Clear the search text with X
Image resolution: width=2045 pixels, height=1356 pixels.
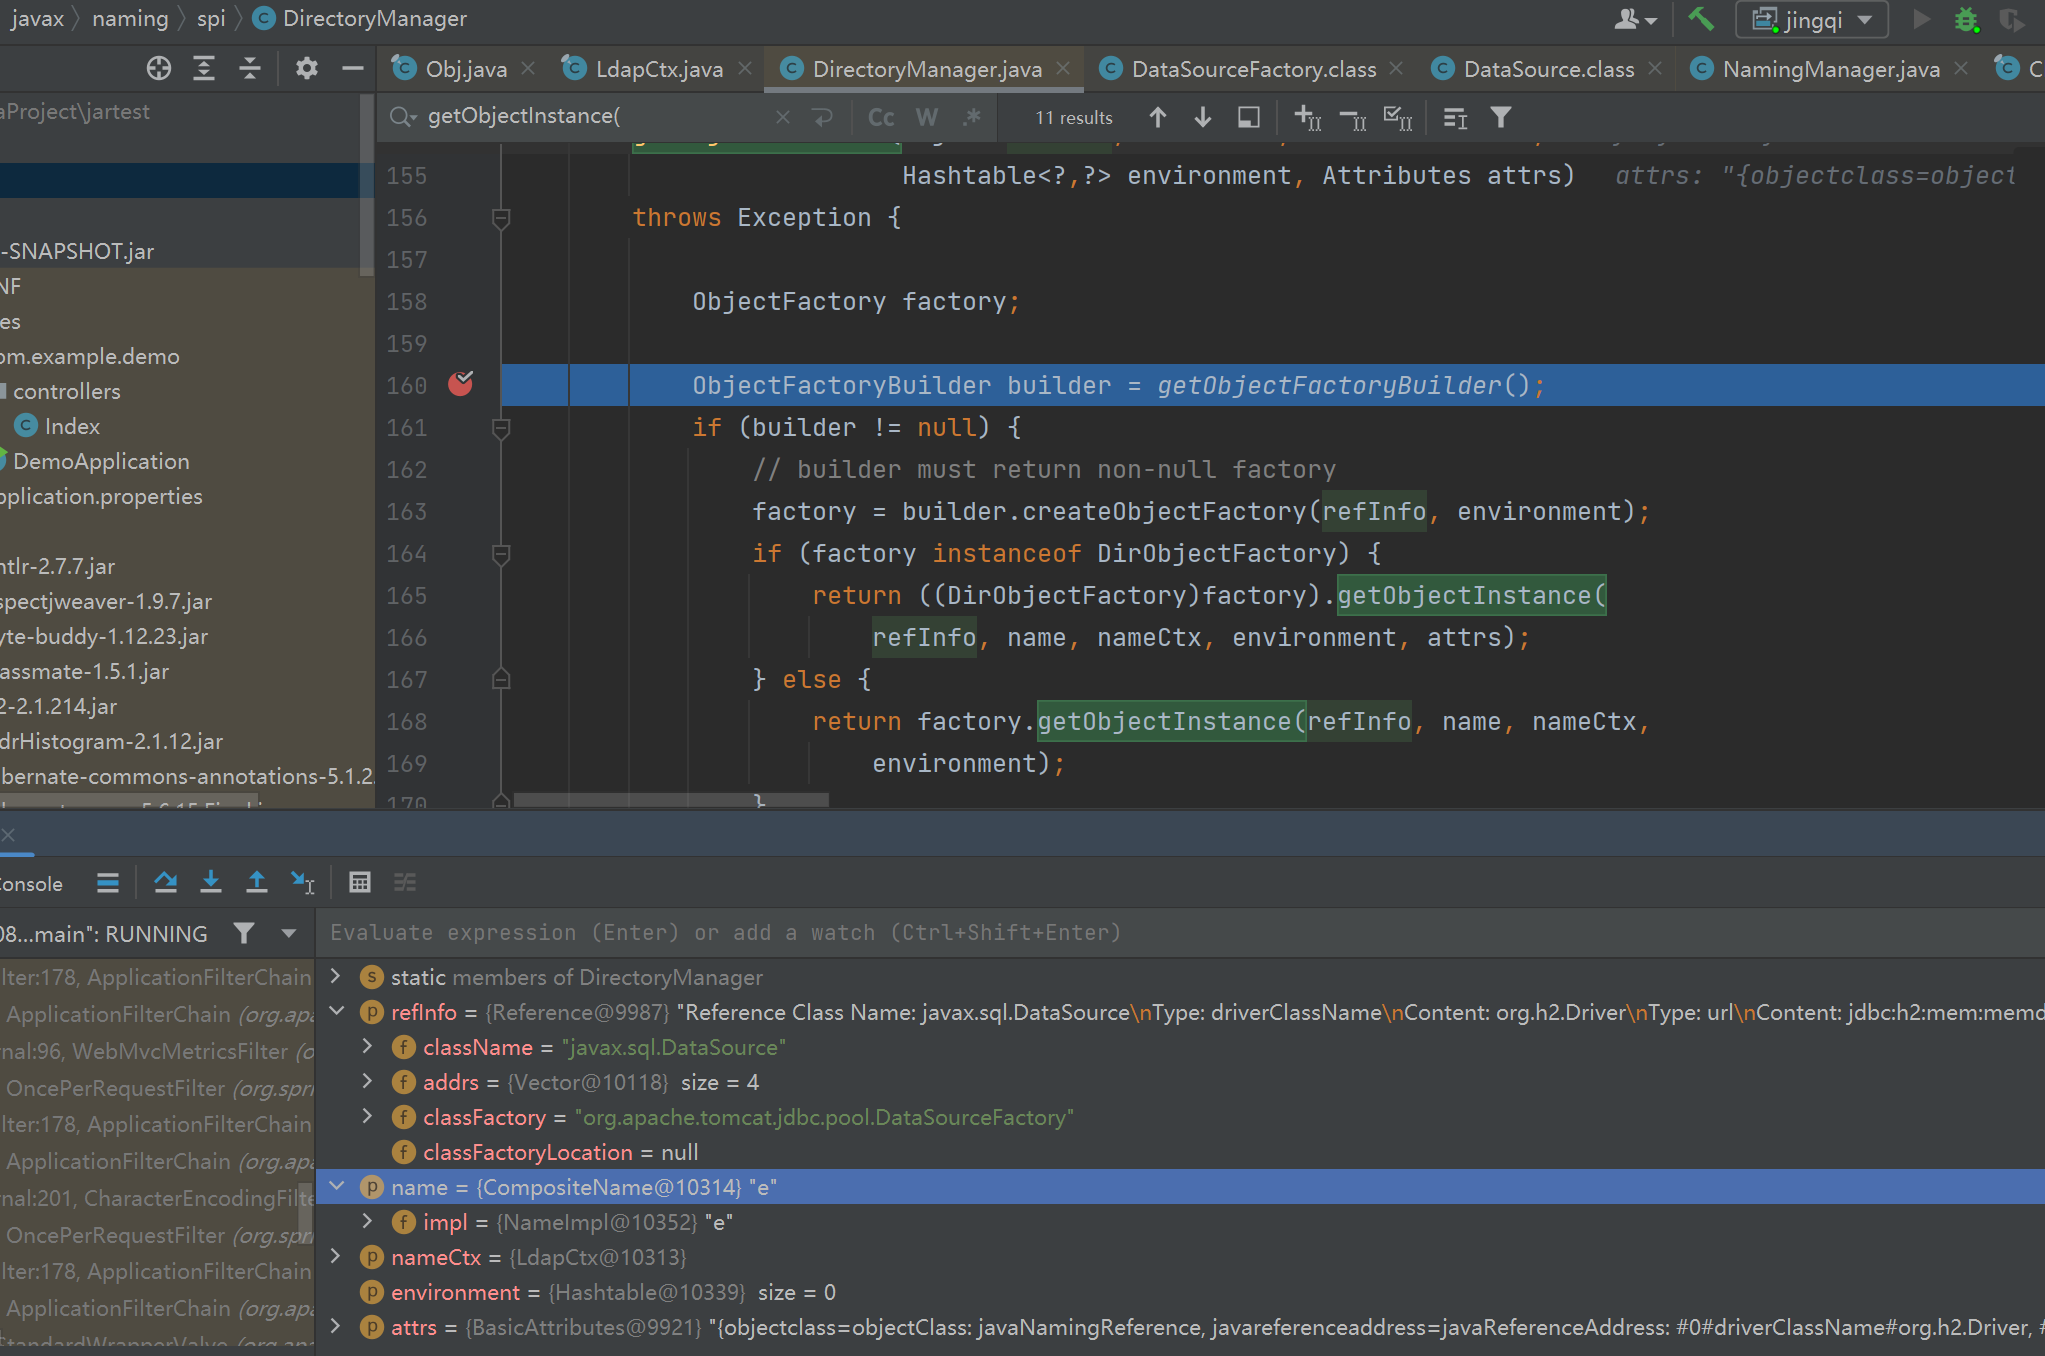[x=783, y=118]
